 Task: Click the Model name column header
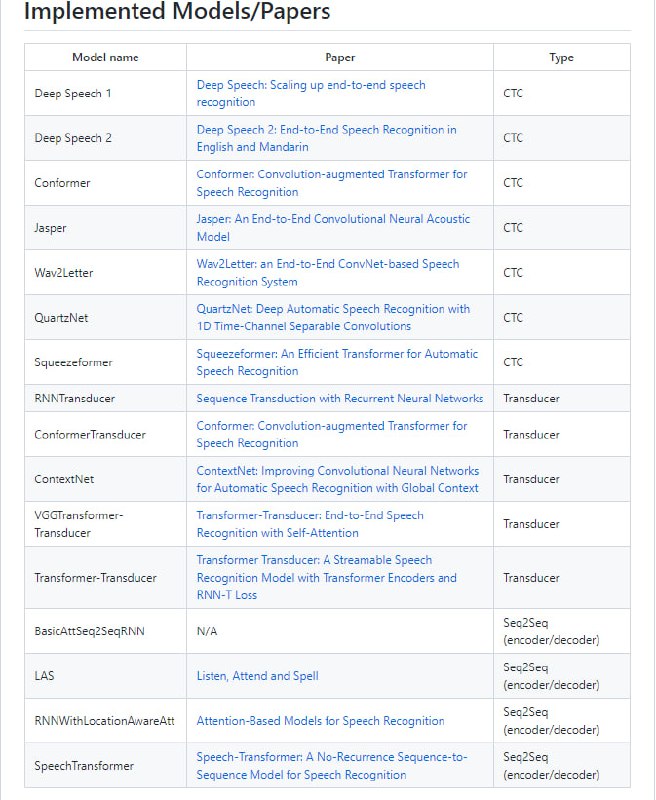(105, 58)
